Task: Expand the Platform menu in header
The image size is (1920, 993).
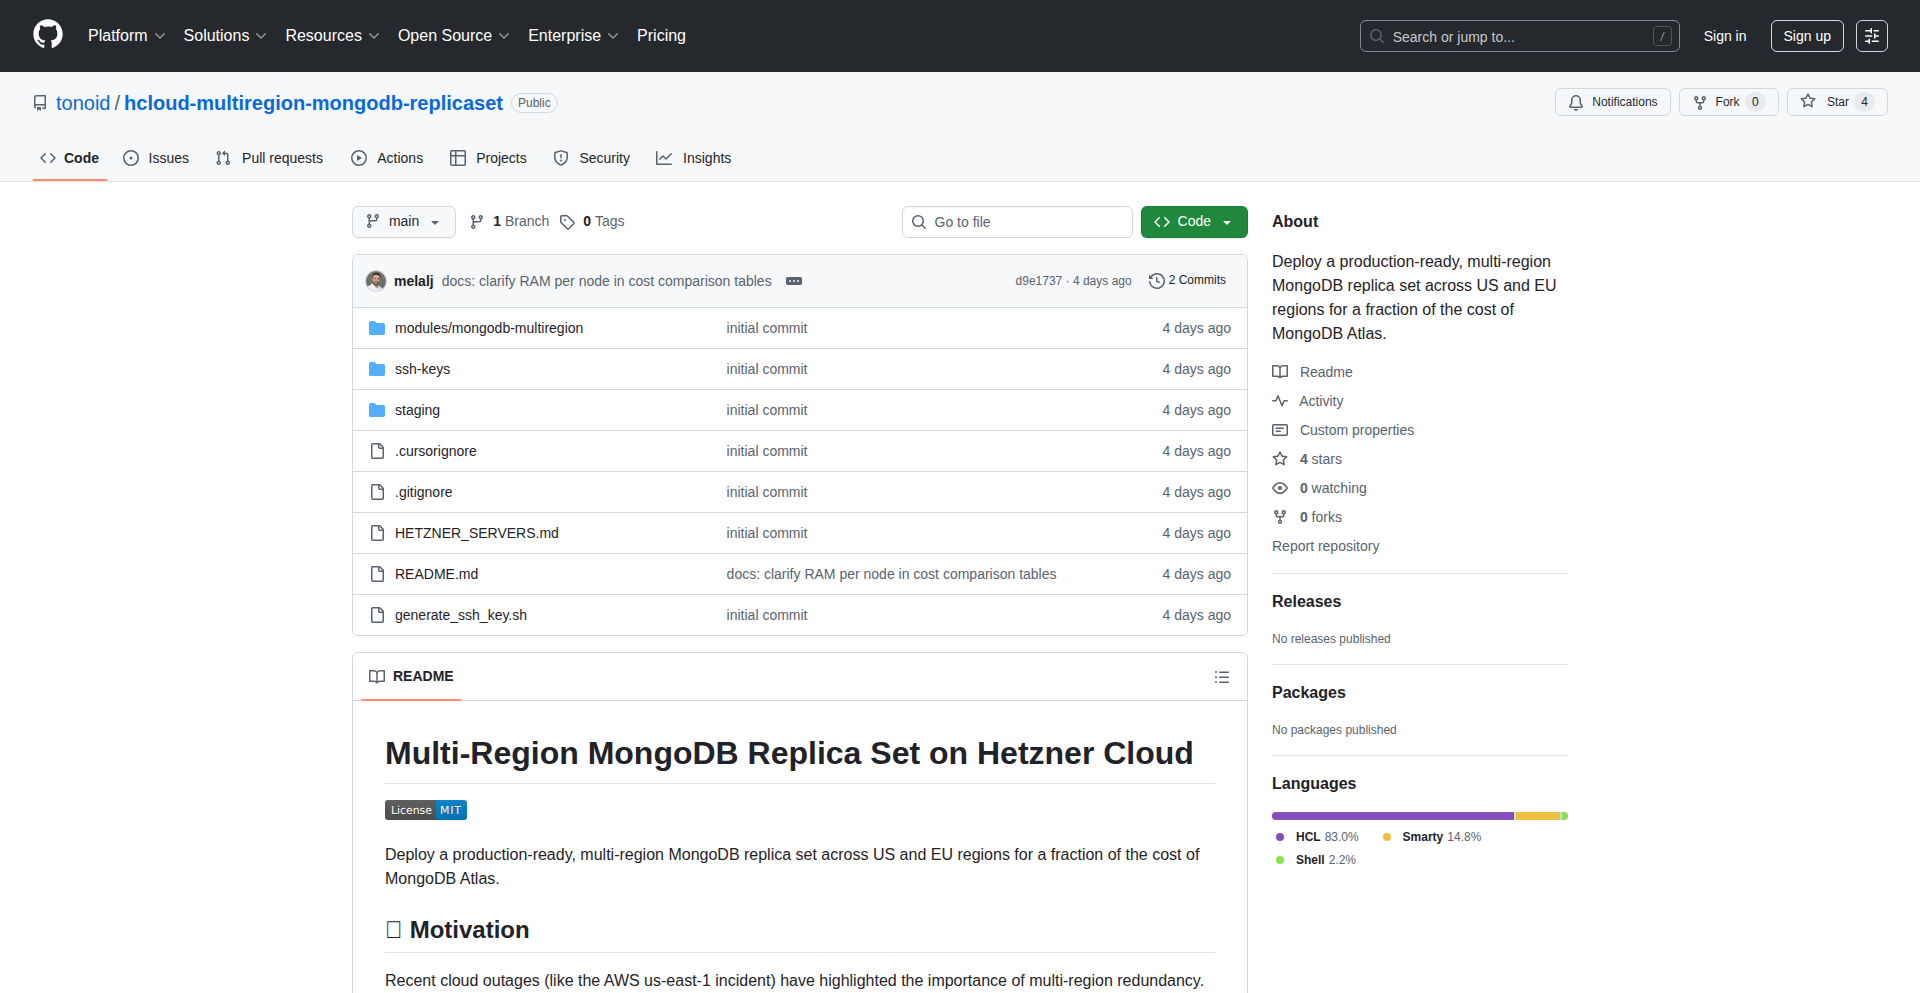Action: 126,36
